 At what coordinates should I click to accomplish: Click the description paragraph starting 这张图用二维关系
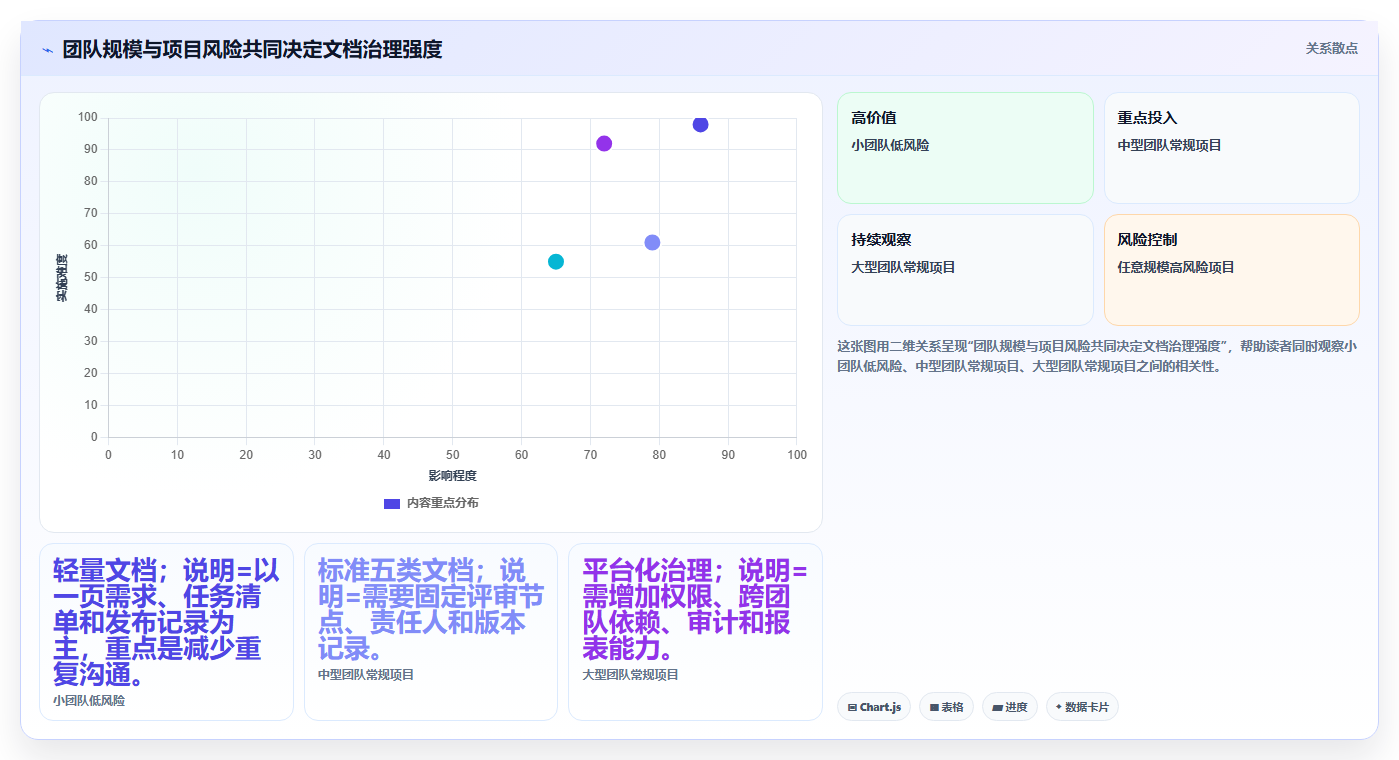[1097, 356]
